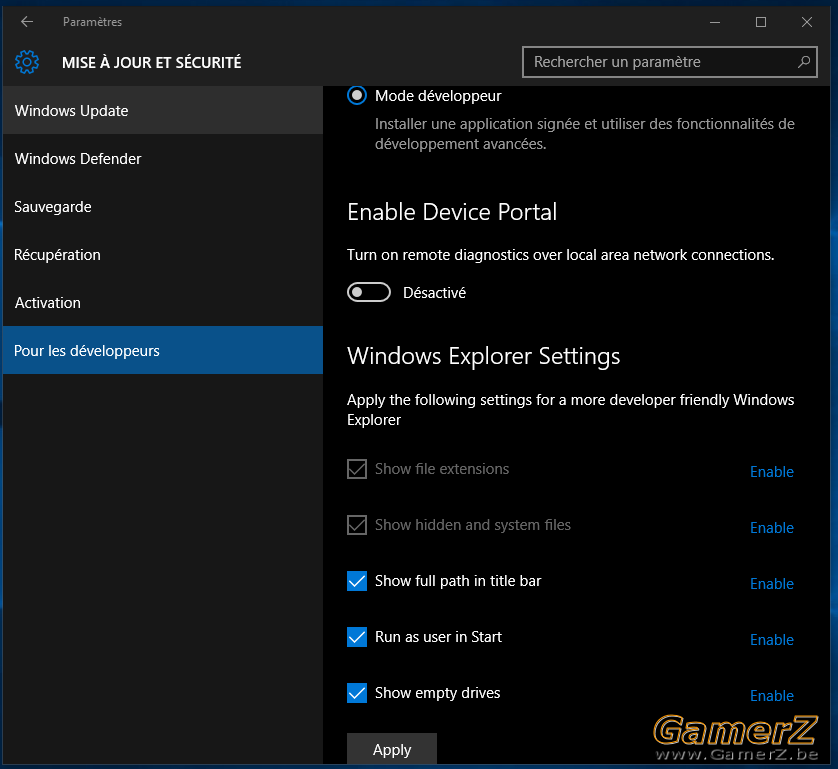
Task: Uncheck Show empty drives
Action: click(357, 693)
